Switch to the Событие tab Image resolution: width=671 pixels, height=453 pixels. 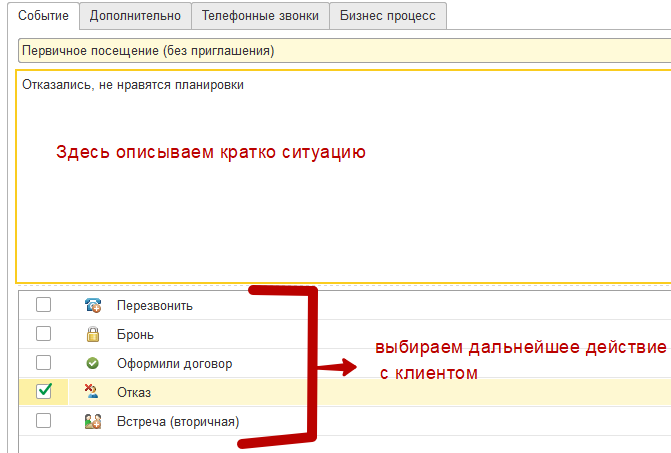[x=43, y=15]
